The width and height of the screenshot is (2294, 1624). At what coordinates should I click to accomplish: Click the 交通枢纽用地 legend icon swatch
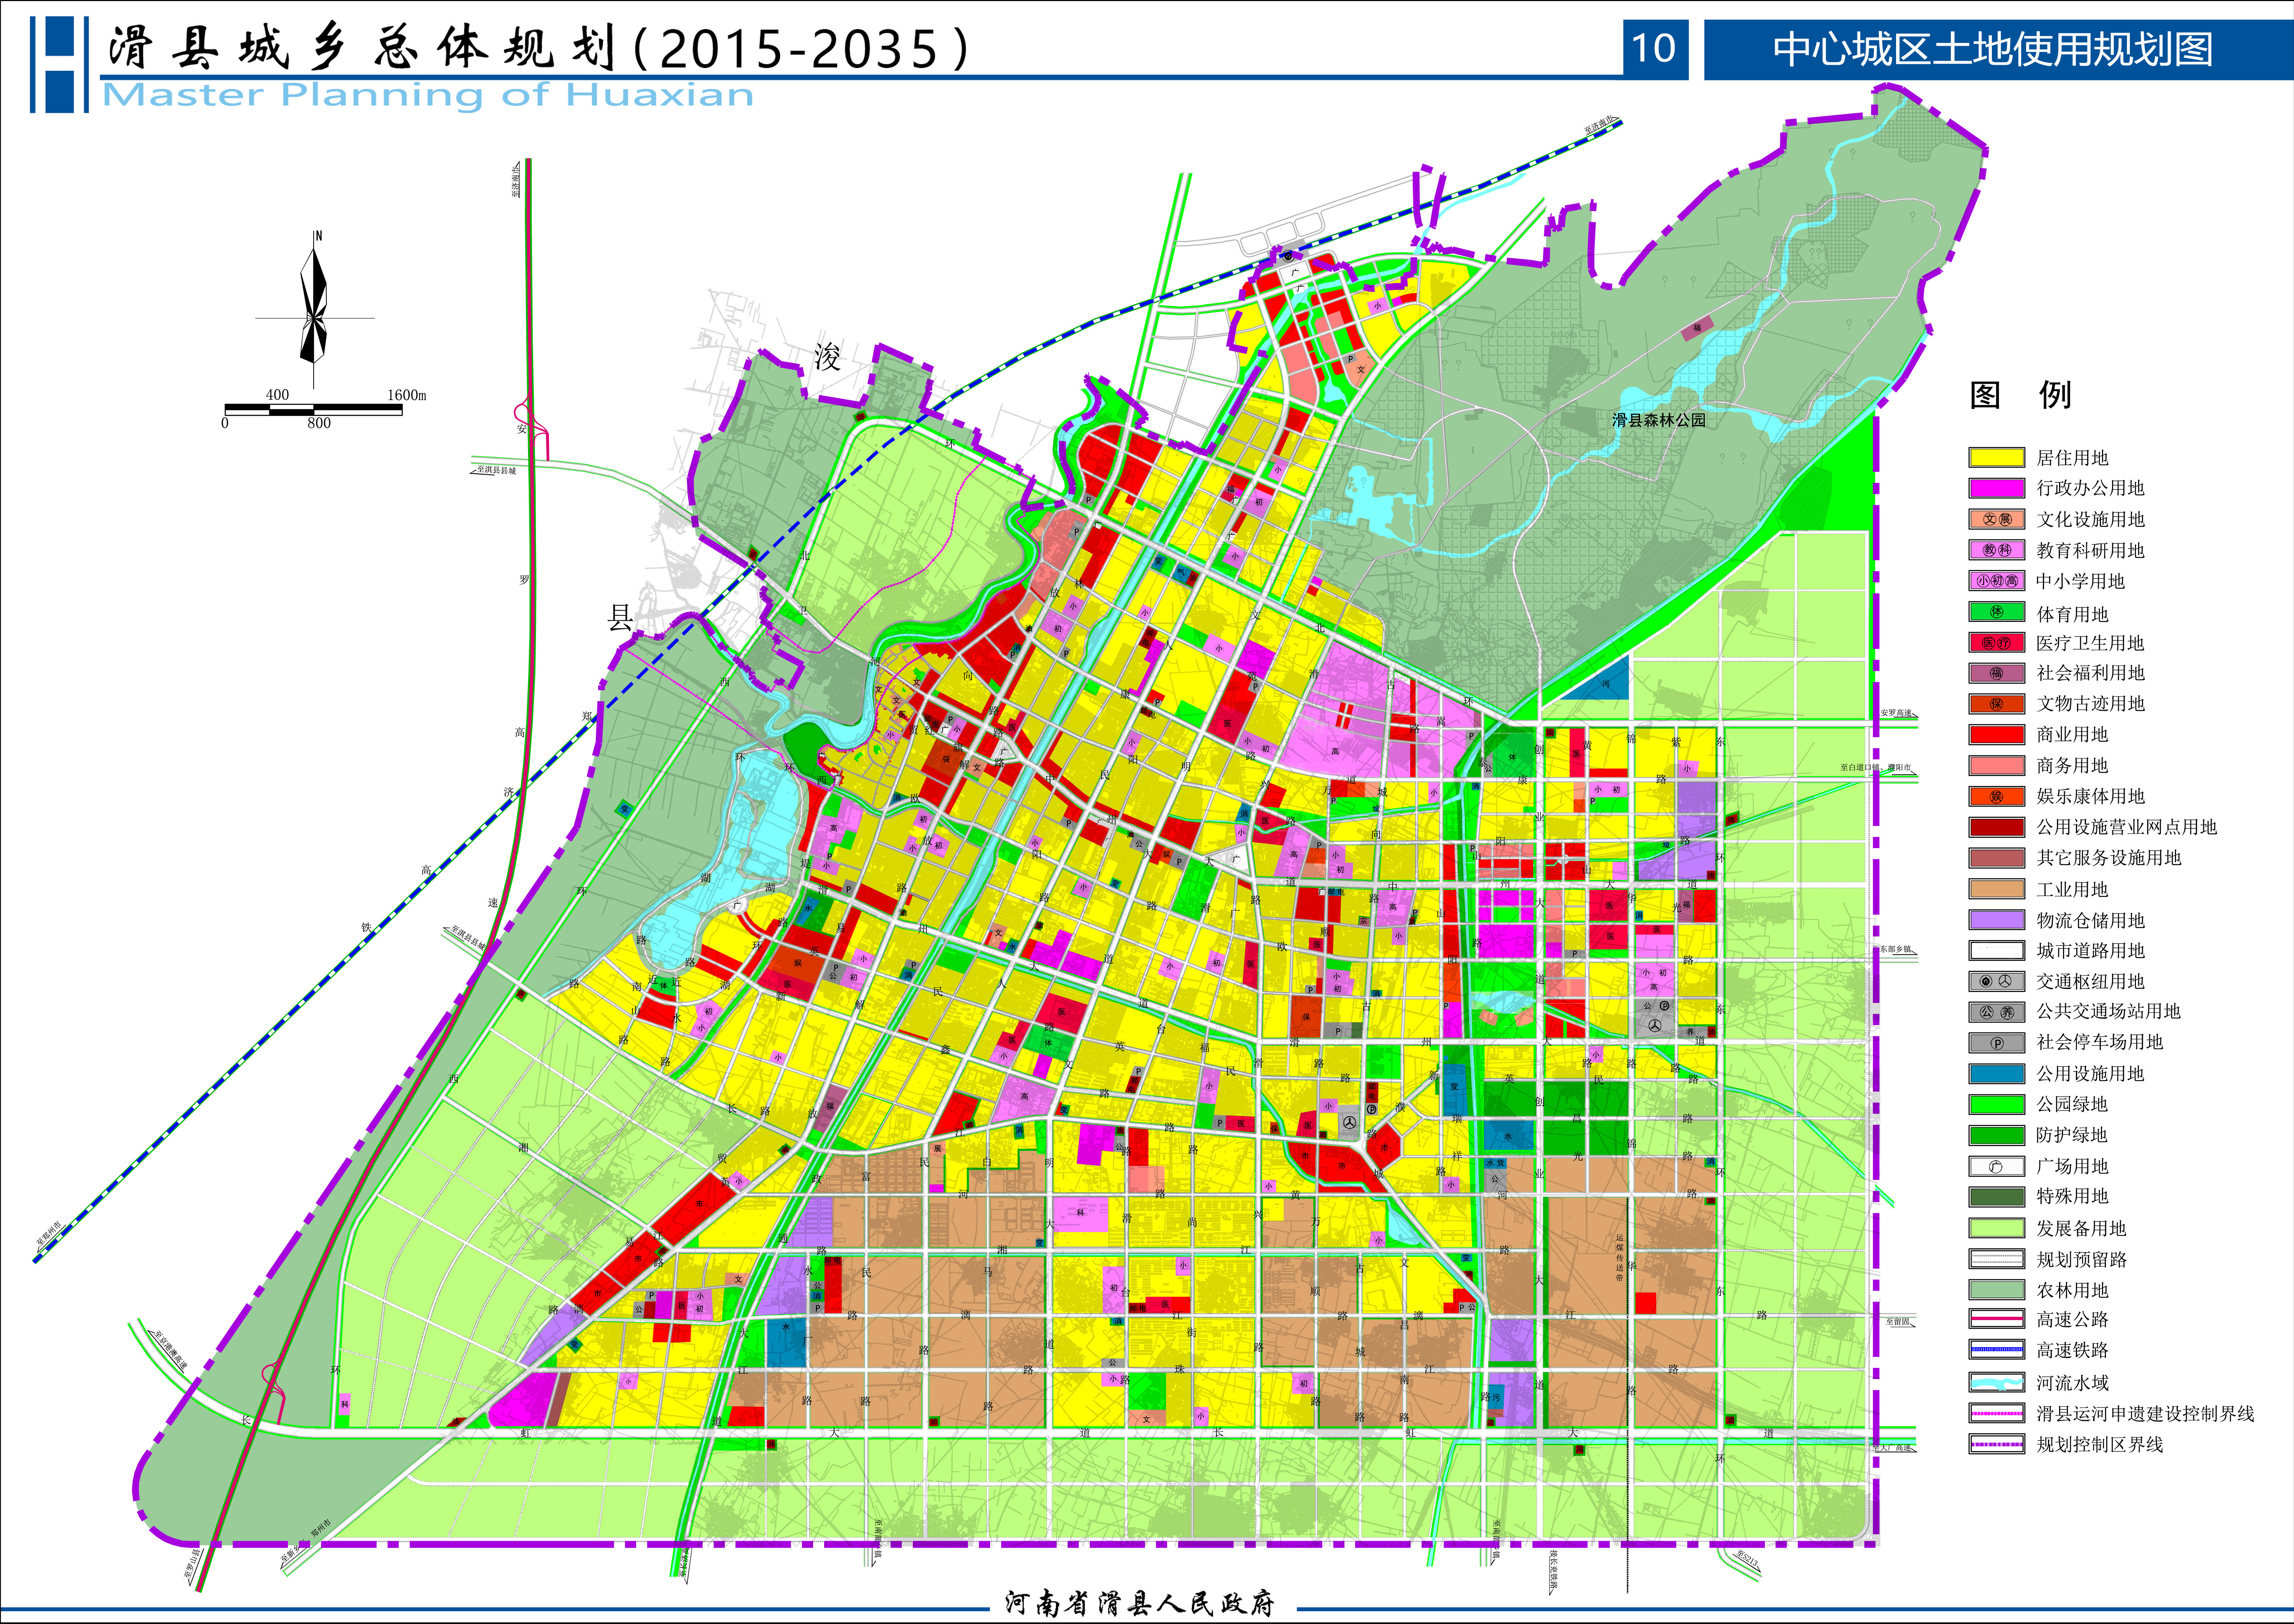coord(1996,981)
